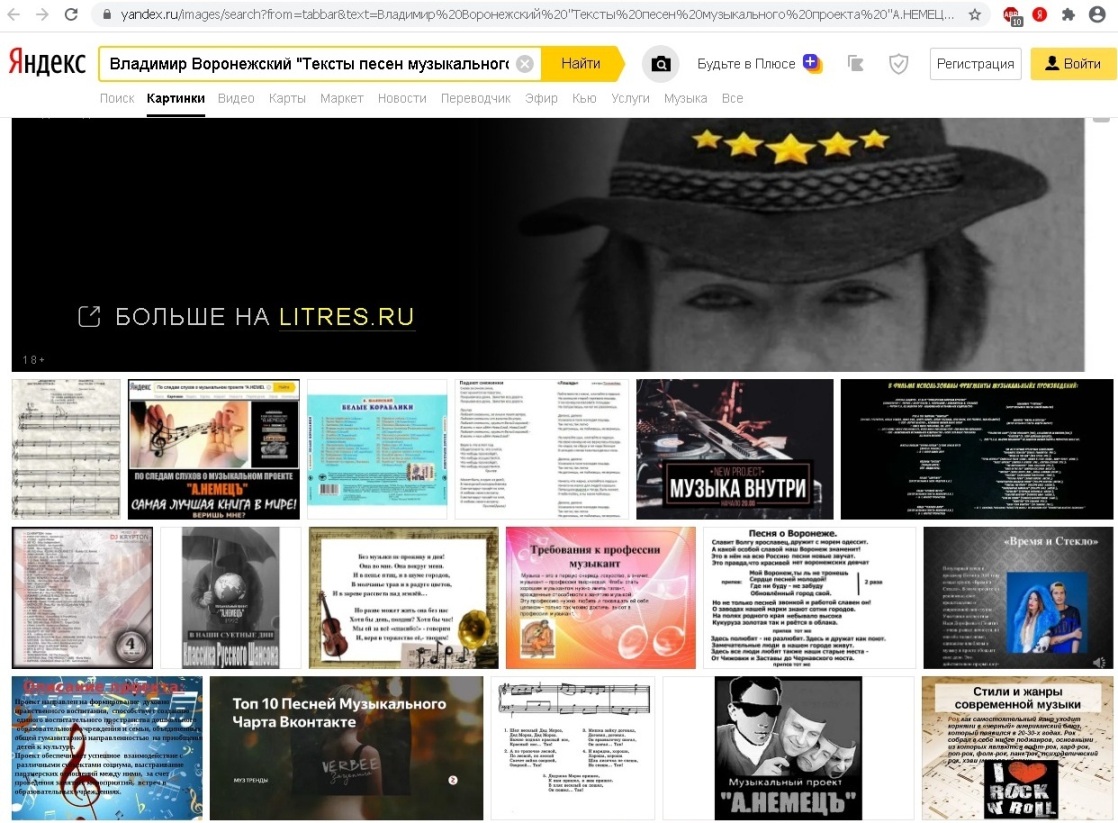Open the МУЗЫКА ВНУТРИ thumbnail
Screen dimensions: 1118x823
point(734,449)
